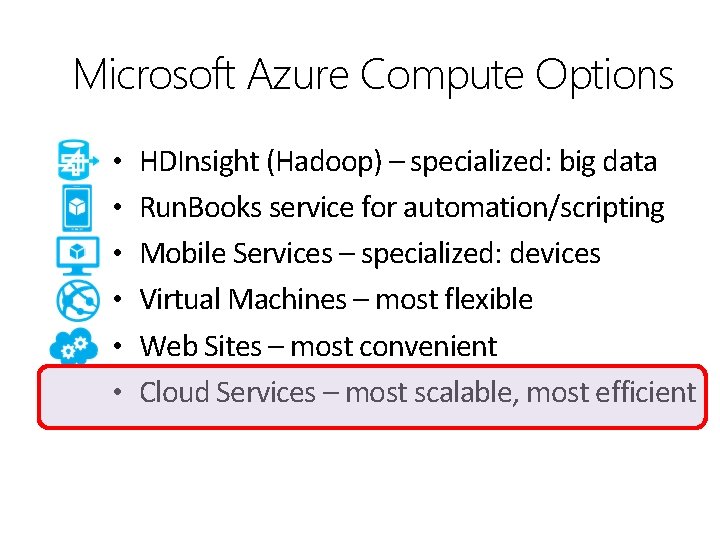Viewport: 720px width, 540px height.
Task: Select the bullet before Mobile Services
Action: coord(117,254)
